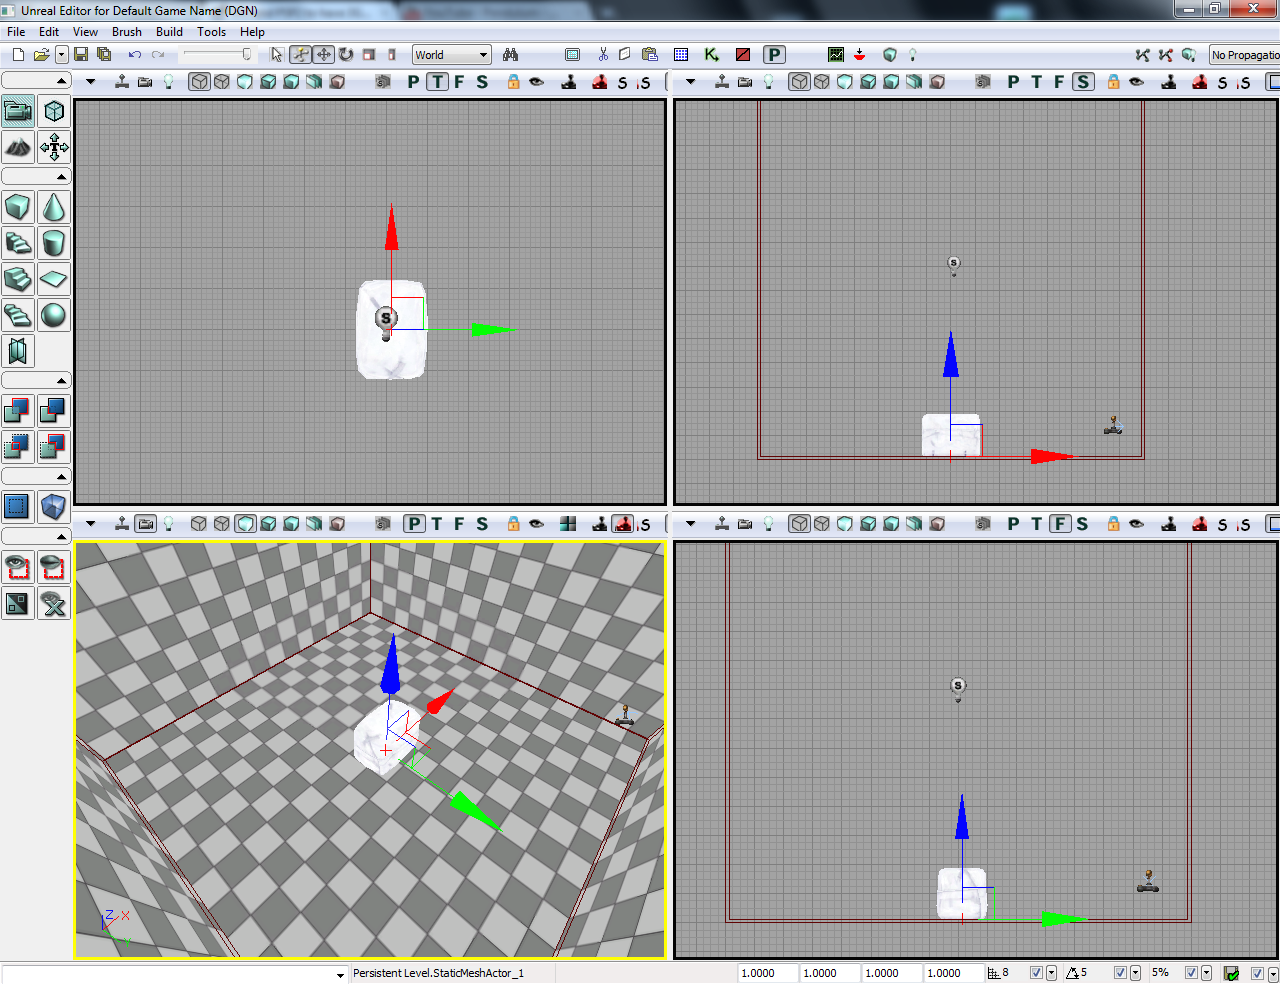Open a level with the folder icon
The height and width of the screenshot is (984, 1280).
pos(41,55)
